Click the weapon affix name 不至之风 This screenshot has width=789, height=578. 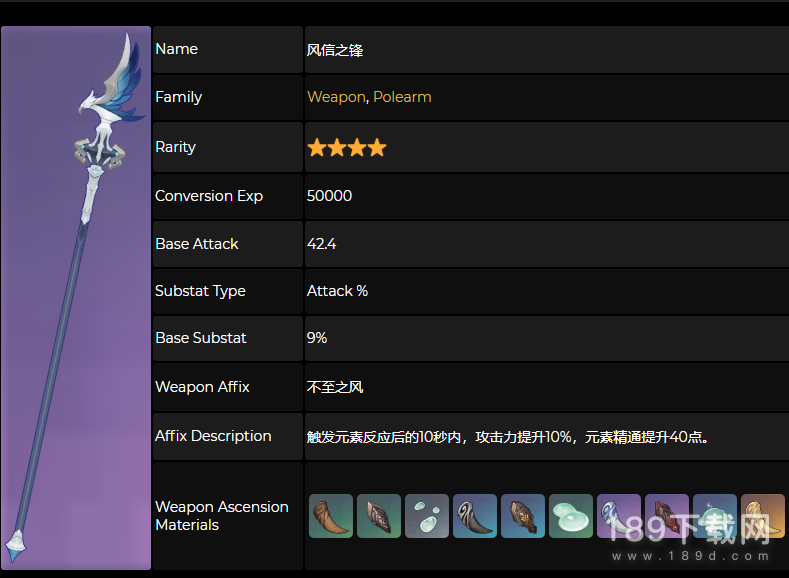pos(335,388)
